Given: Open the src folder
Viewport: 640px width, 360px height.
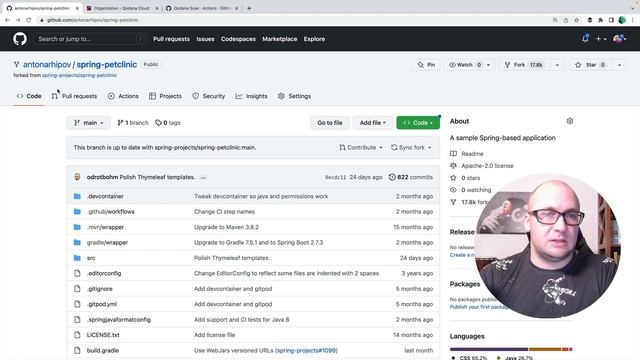Looking at the screenshot, I should tap(91, 258).
